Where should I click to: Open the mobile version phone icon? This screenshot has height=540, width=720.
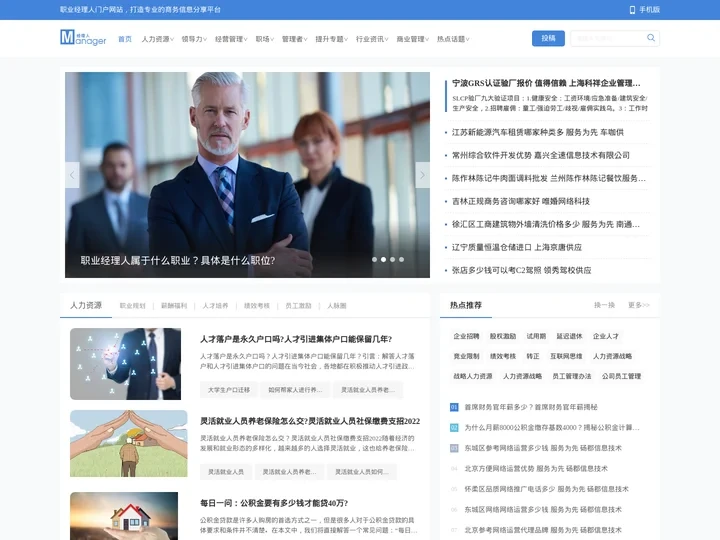[632, 10]
